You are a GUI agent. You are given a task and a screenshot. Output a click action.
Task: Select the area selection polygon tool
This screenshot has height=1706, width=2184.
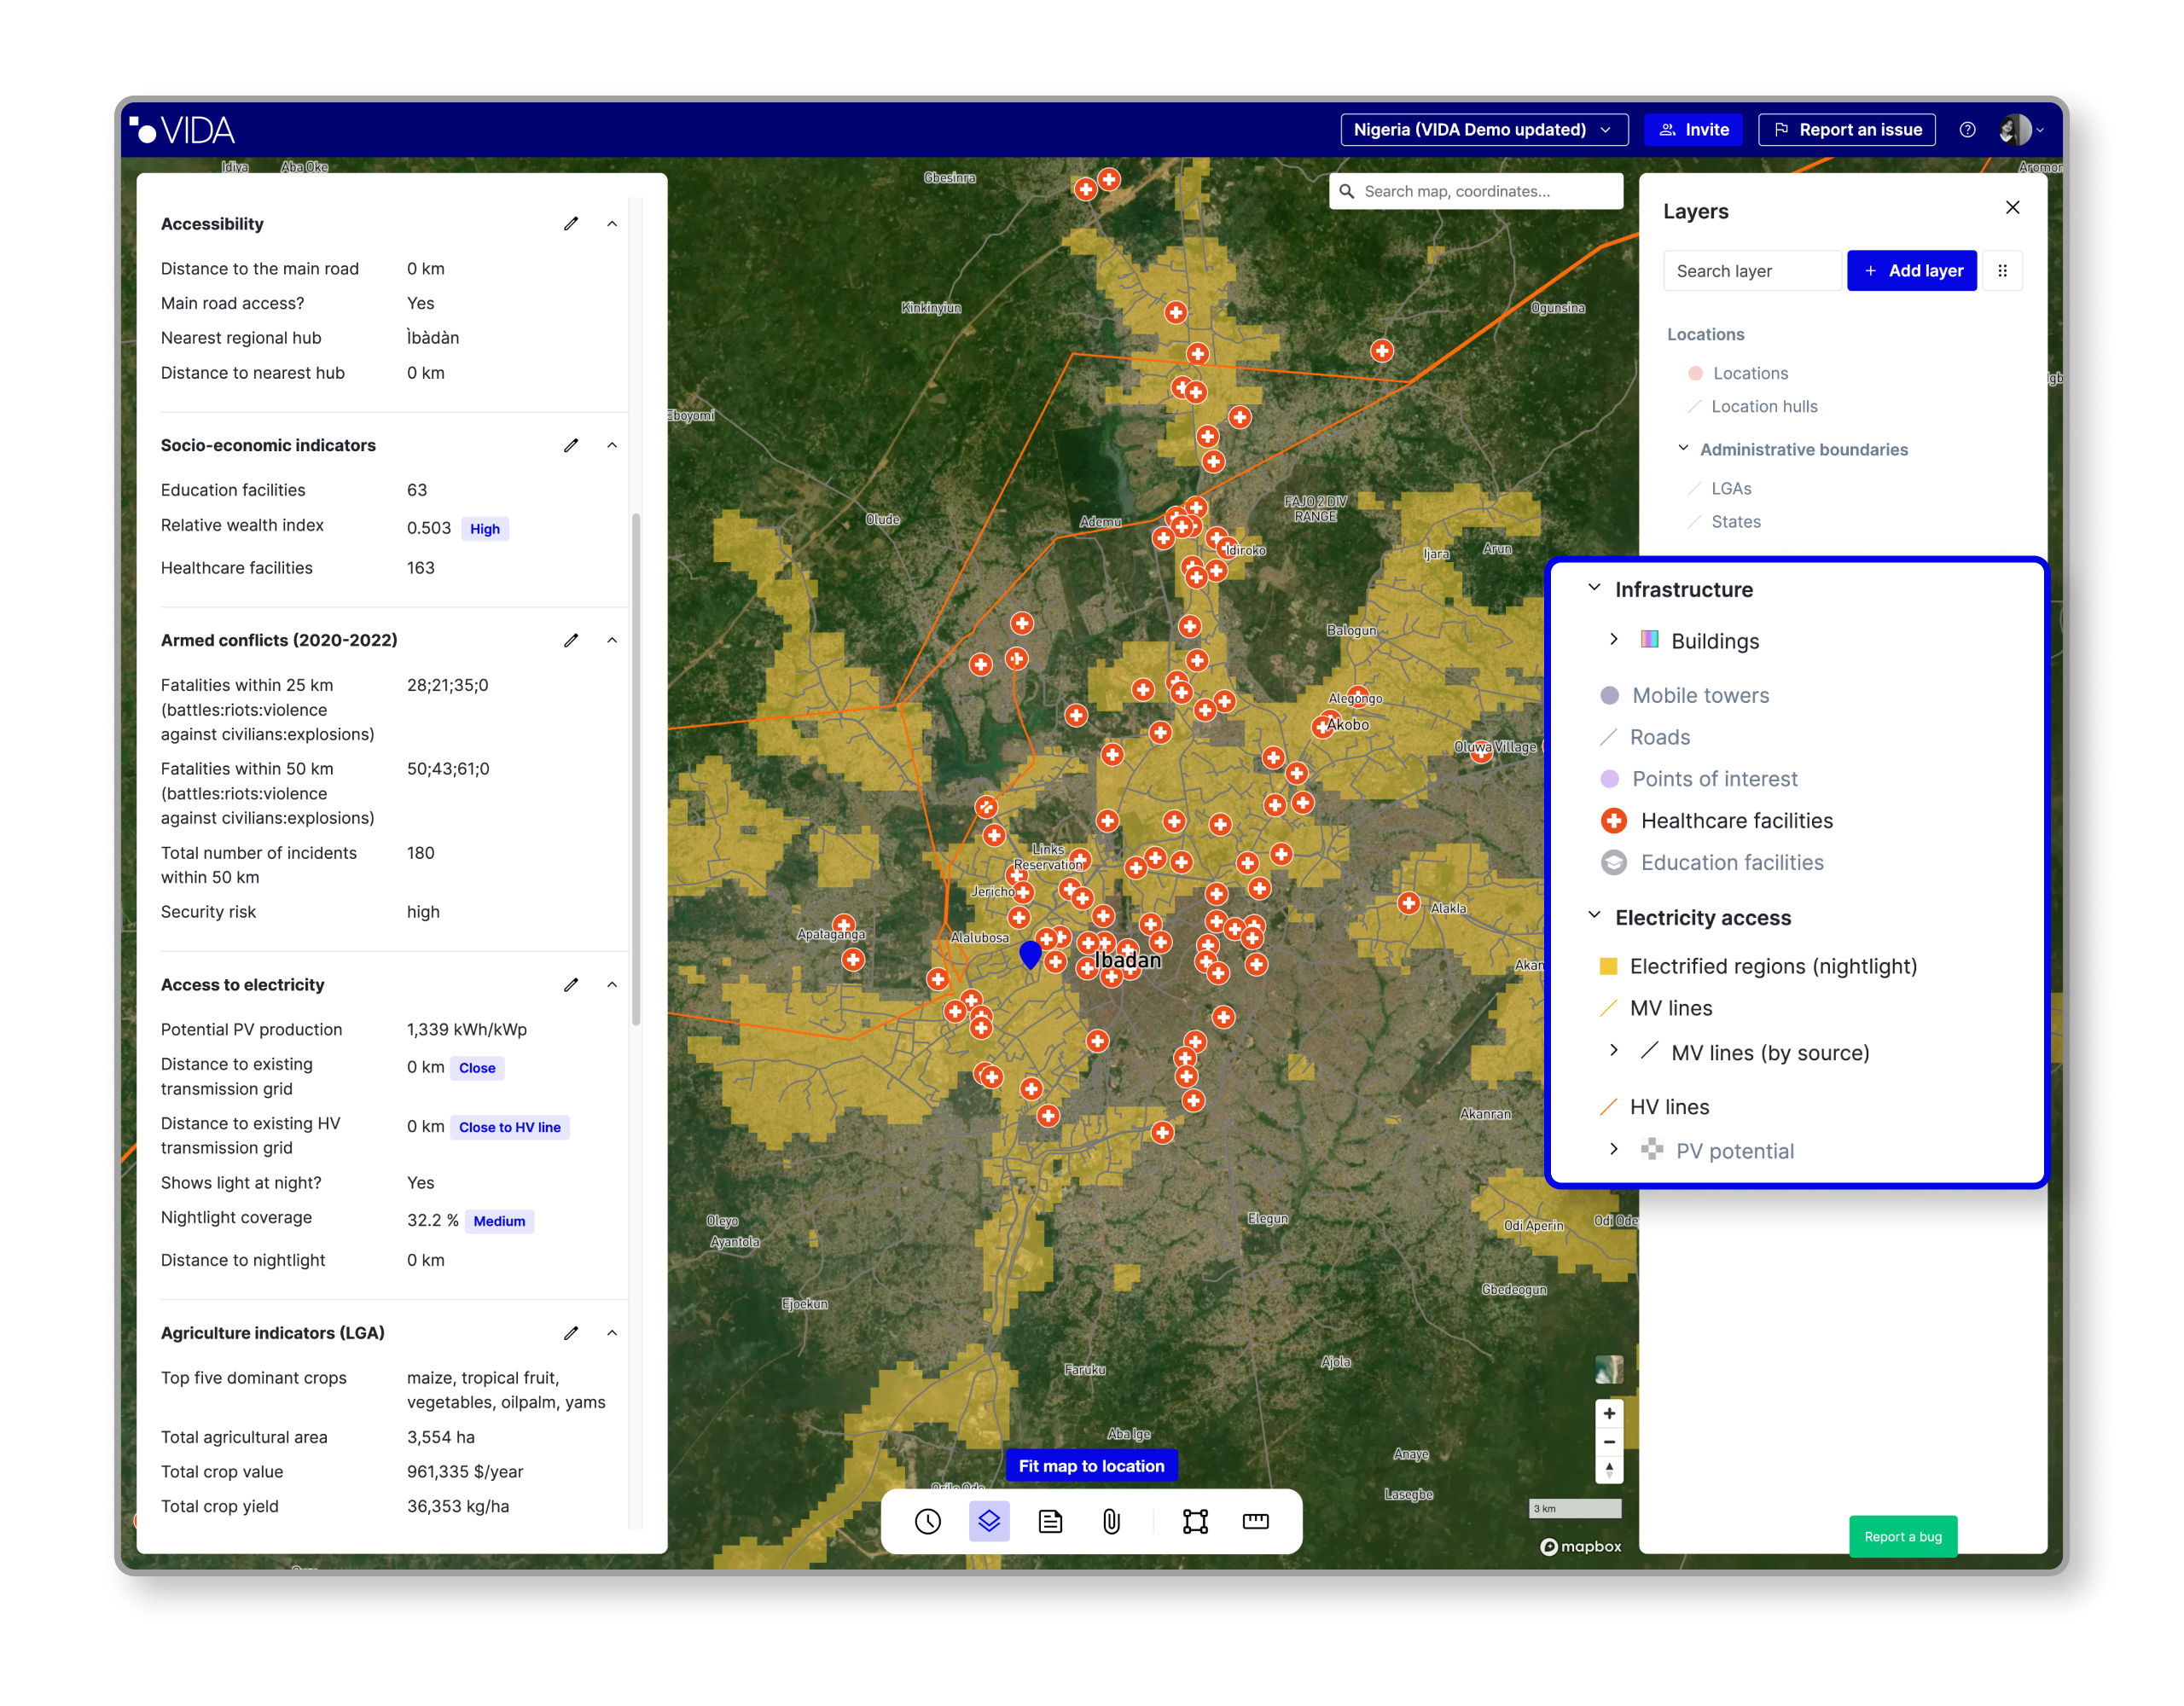pyautogui.click(x=1195, y=1521)
